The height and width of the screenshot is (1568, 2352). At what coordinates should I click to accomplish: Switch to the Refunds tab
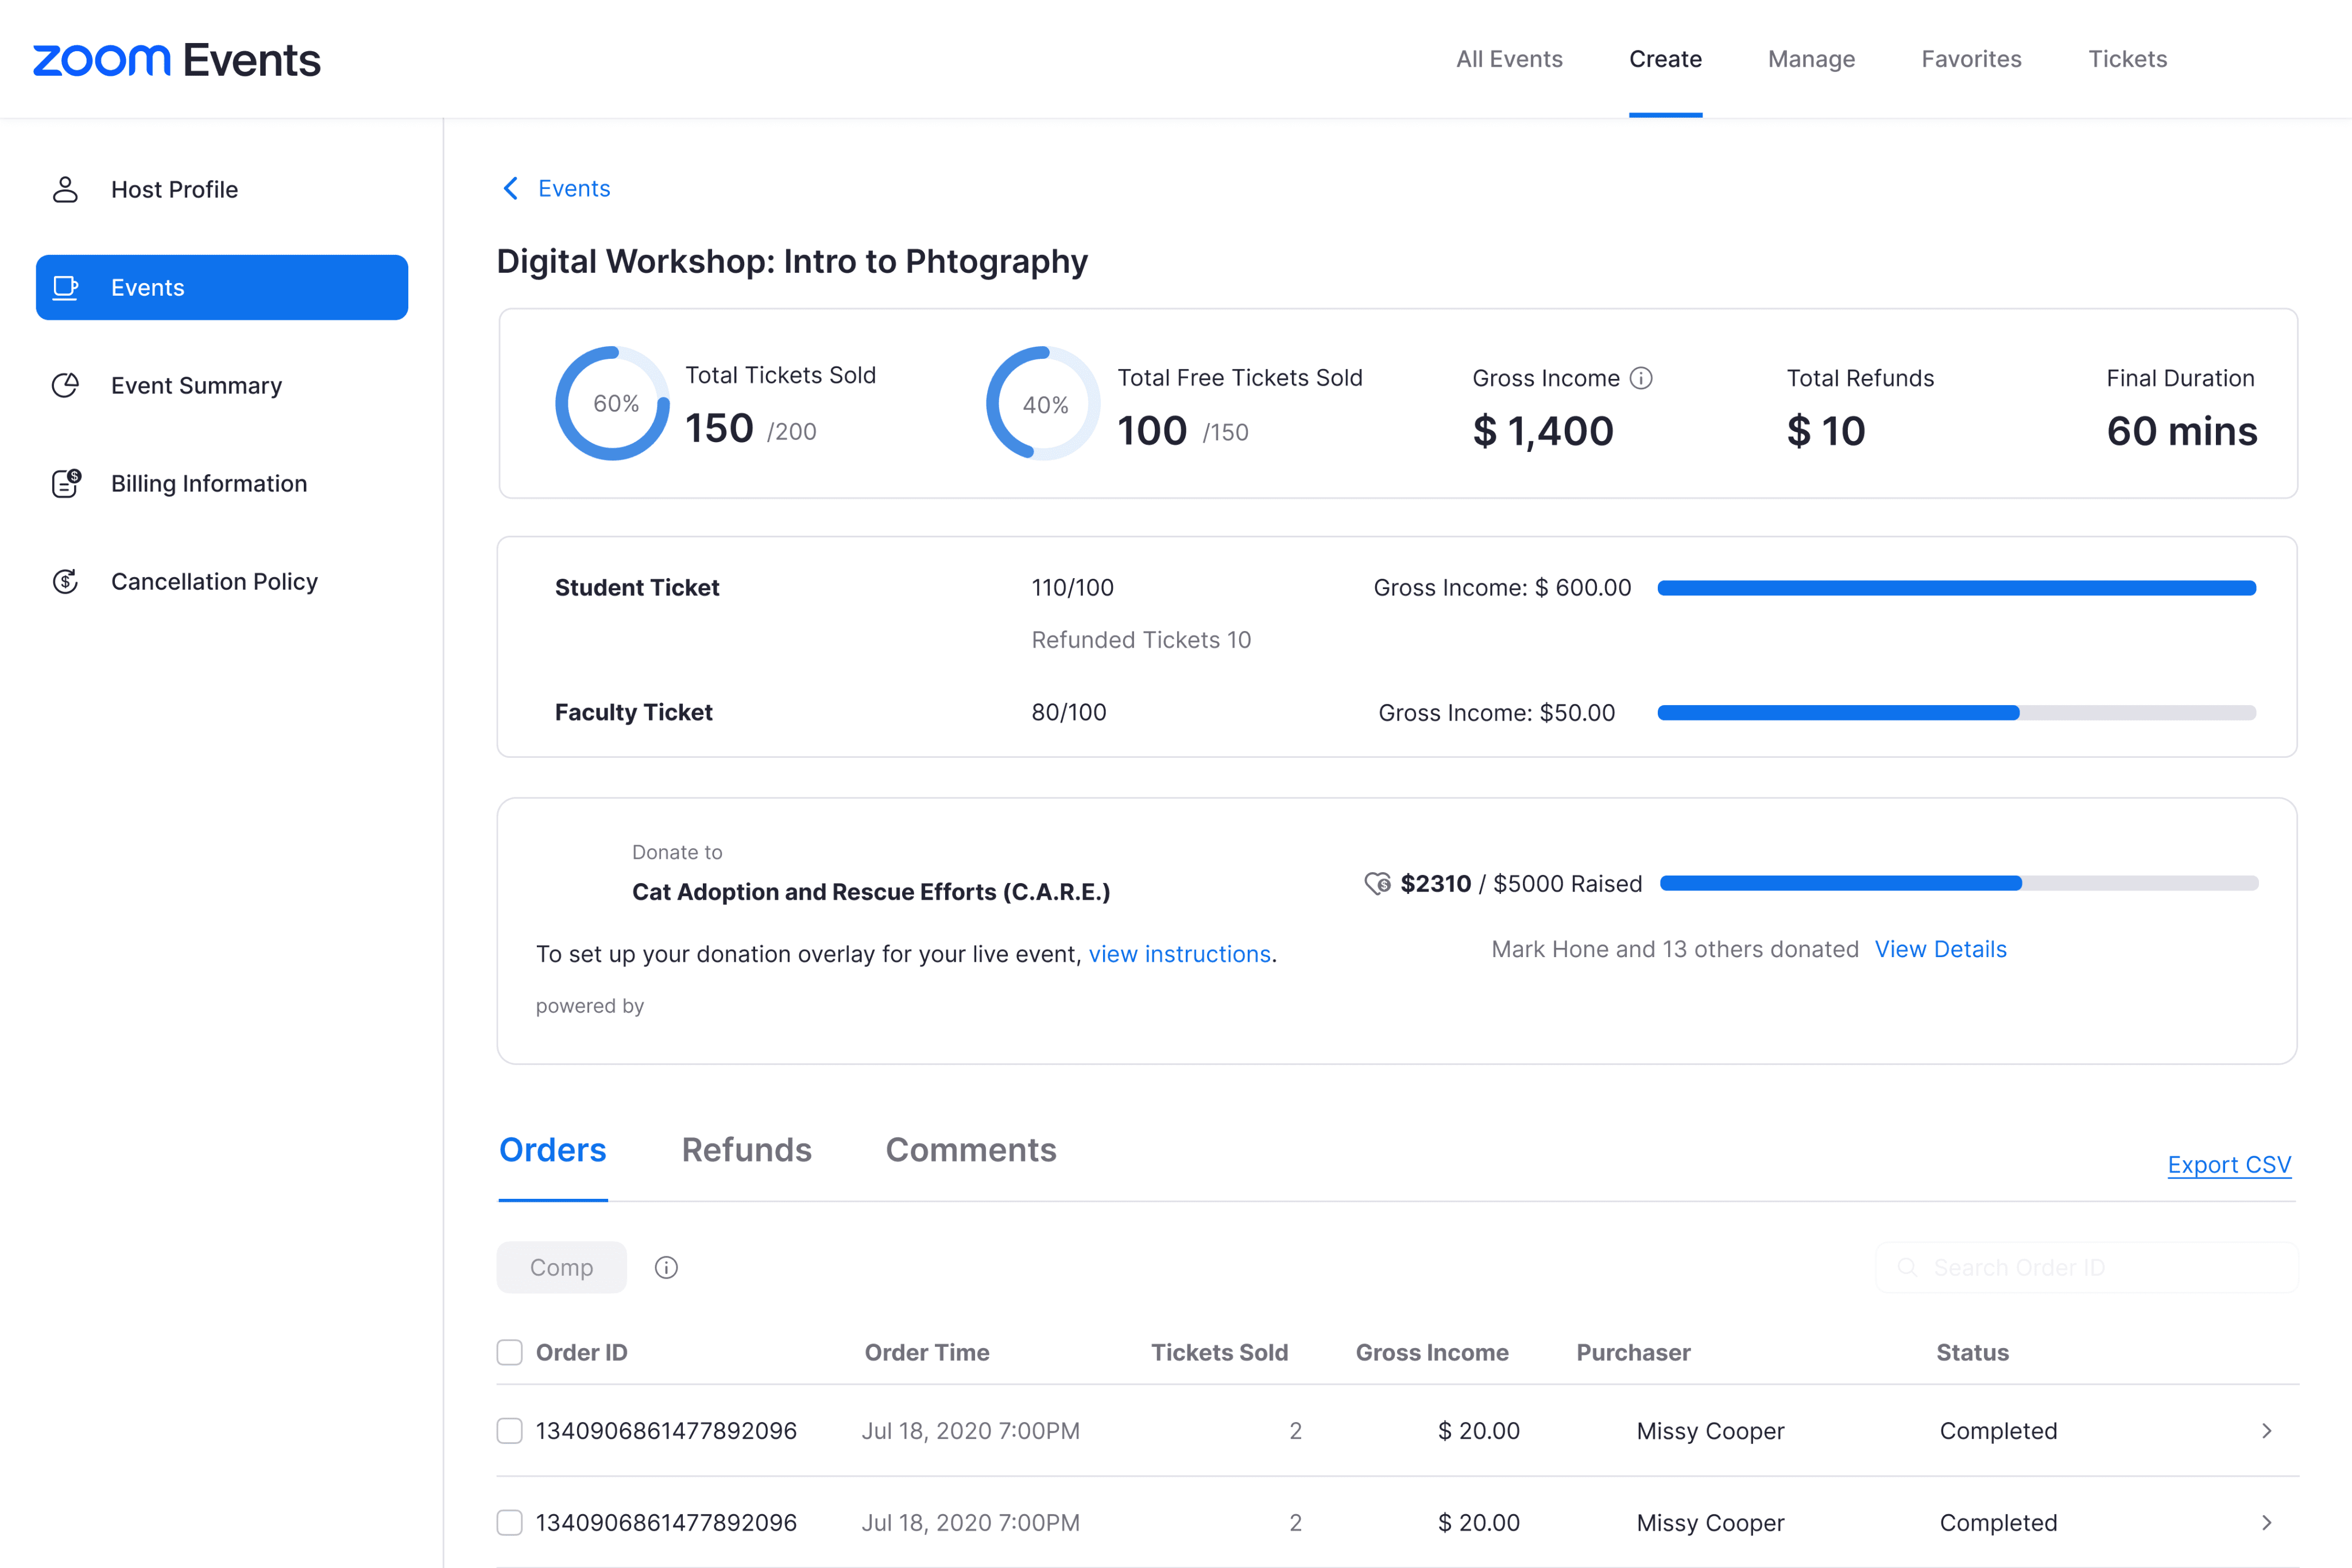tap(746, 1150)
